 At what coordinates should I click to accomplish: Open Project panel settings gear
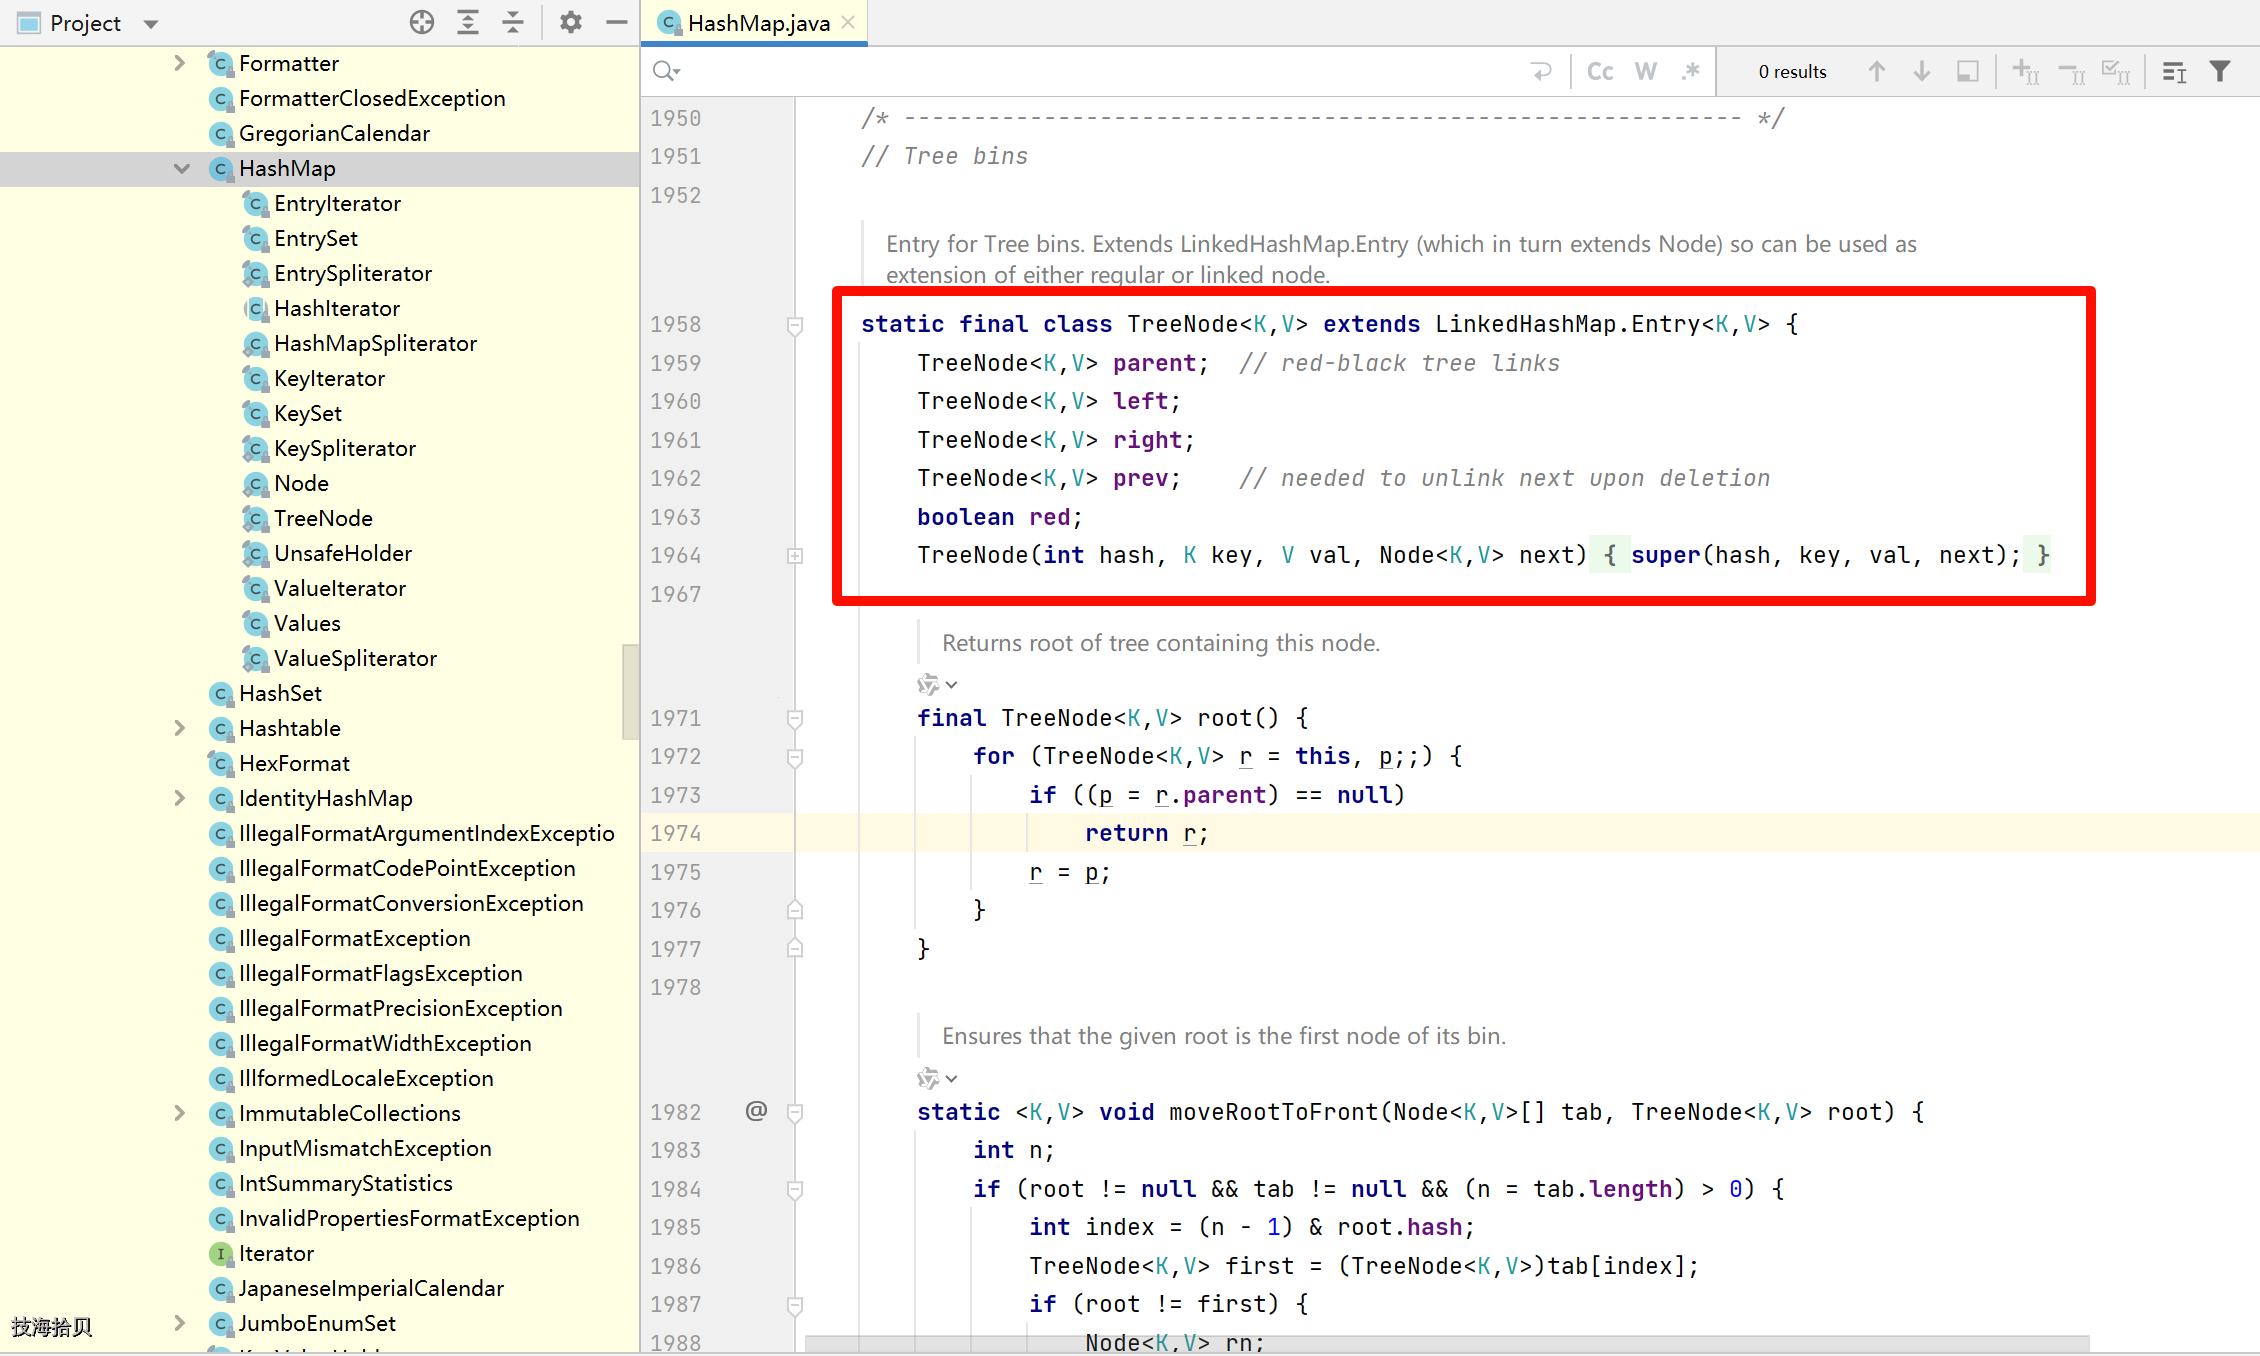(571, 23)
